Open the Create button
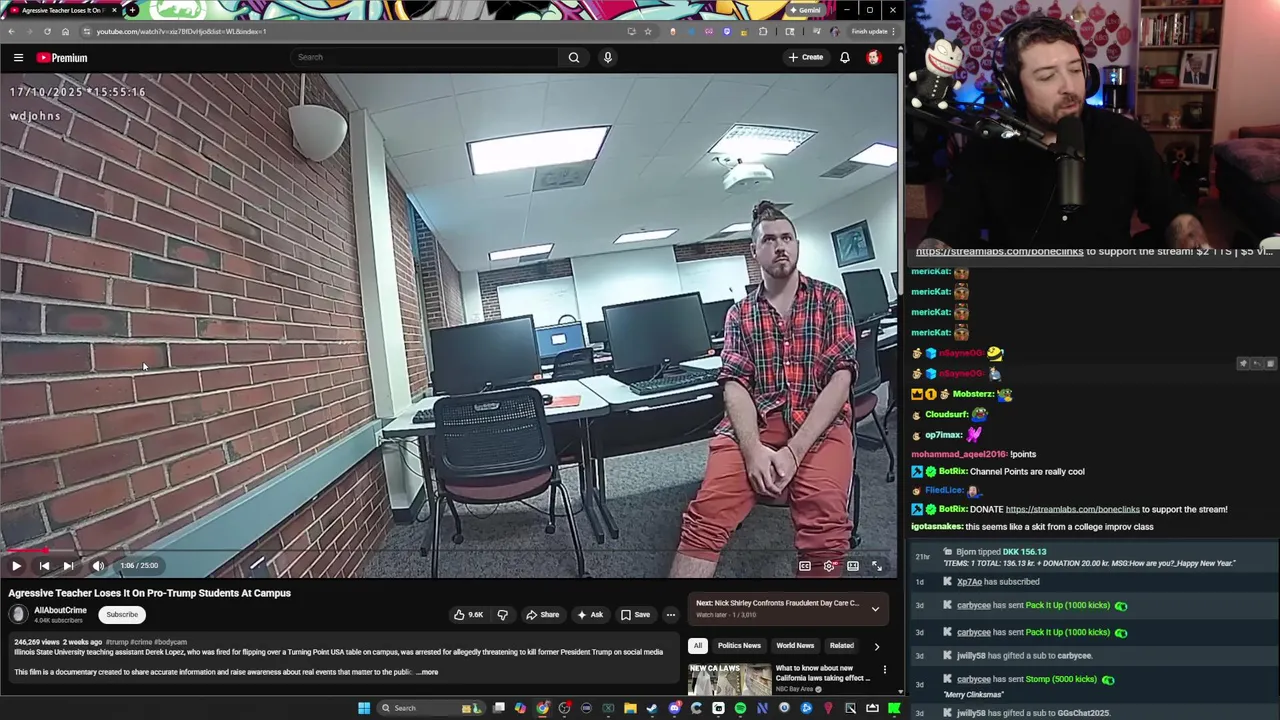 click(x=806, y=57)
